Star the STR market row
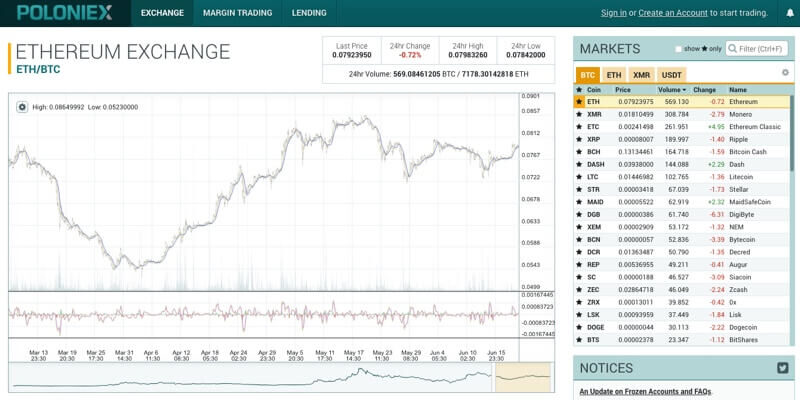The width and height of the screenshot is (800, 400). coord(579,189)
